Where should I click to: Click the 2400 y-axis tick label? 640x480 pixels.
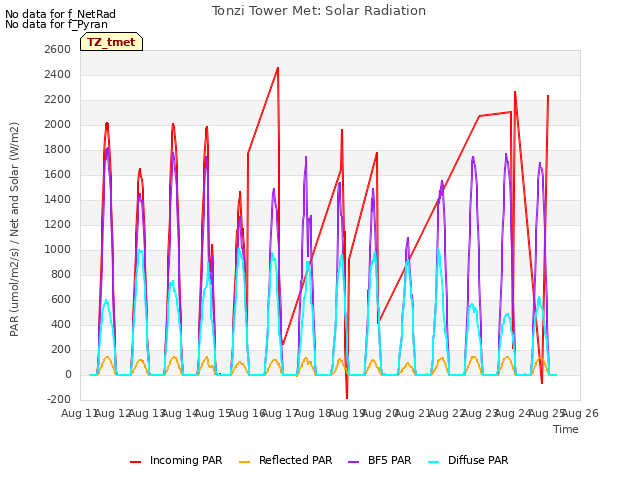[58, 74]
